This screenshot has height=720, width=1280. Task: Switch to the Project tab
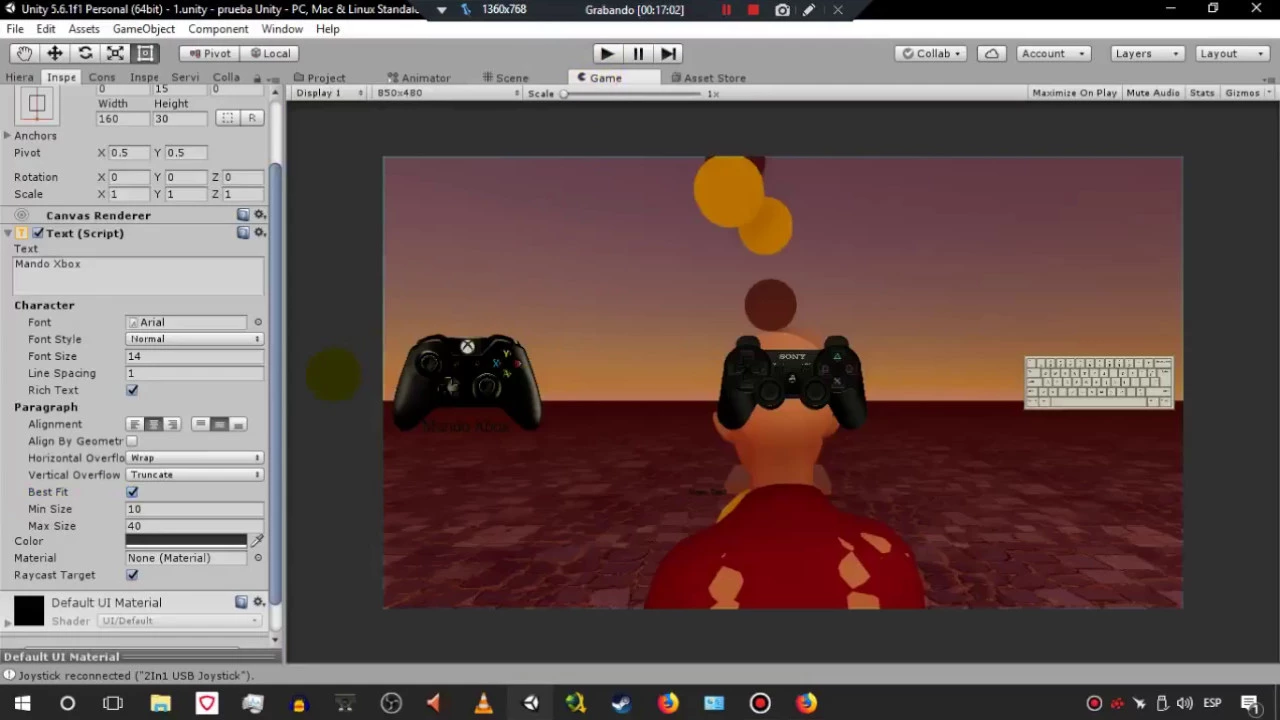(x=320, y=78)
